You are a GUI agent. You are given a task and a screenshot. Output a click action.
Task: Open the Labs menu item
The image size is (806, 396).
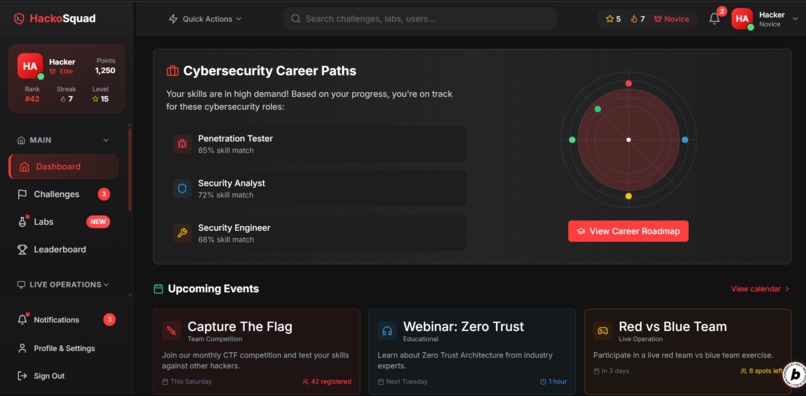point(64,222)
